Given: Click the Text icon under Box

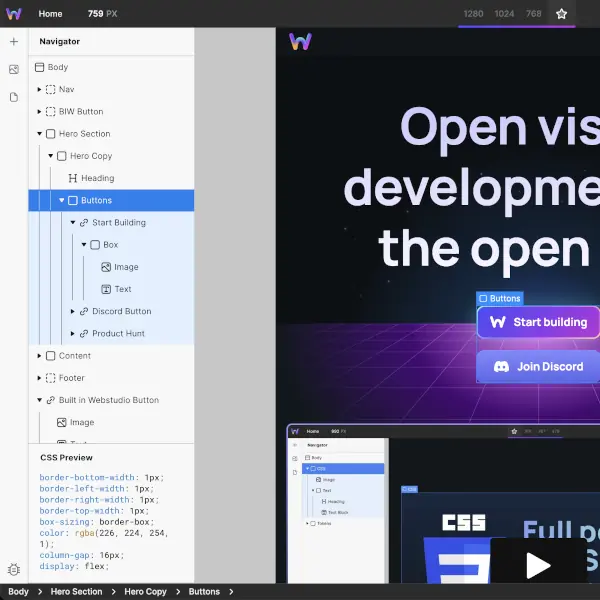Looking at the screenshot, I should [106, 289].
